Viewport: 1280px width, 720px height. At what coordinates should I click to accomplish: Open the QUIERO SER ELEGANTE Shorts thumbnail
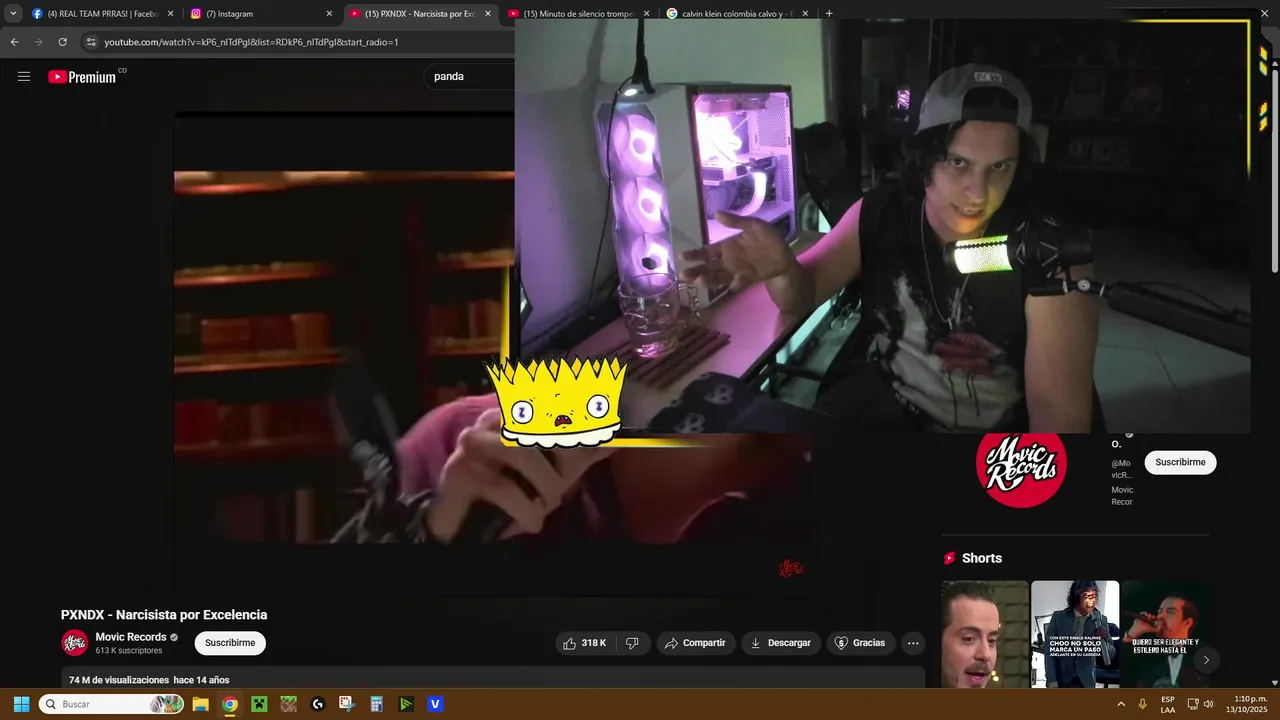coord(1165,634)
